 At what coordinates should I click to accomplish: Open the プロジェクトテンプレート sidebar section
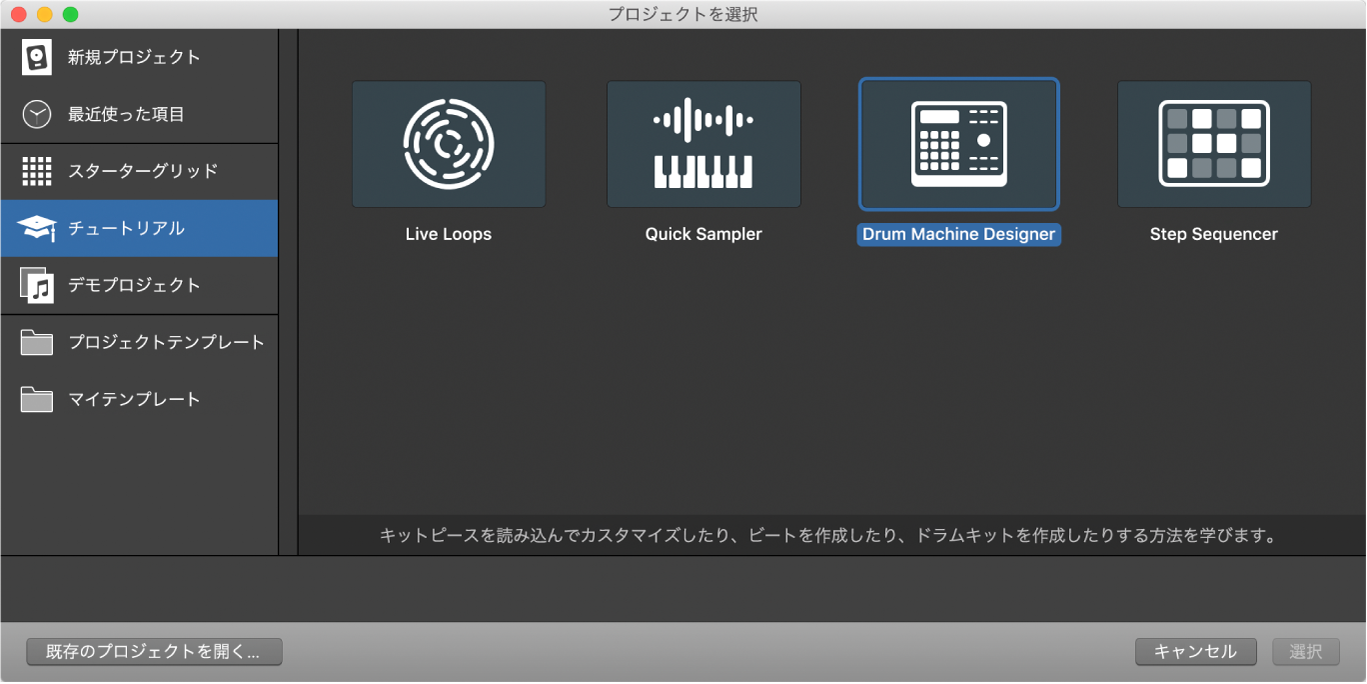click(x=139, y=342)
